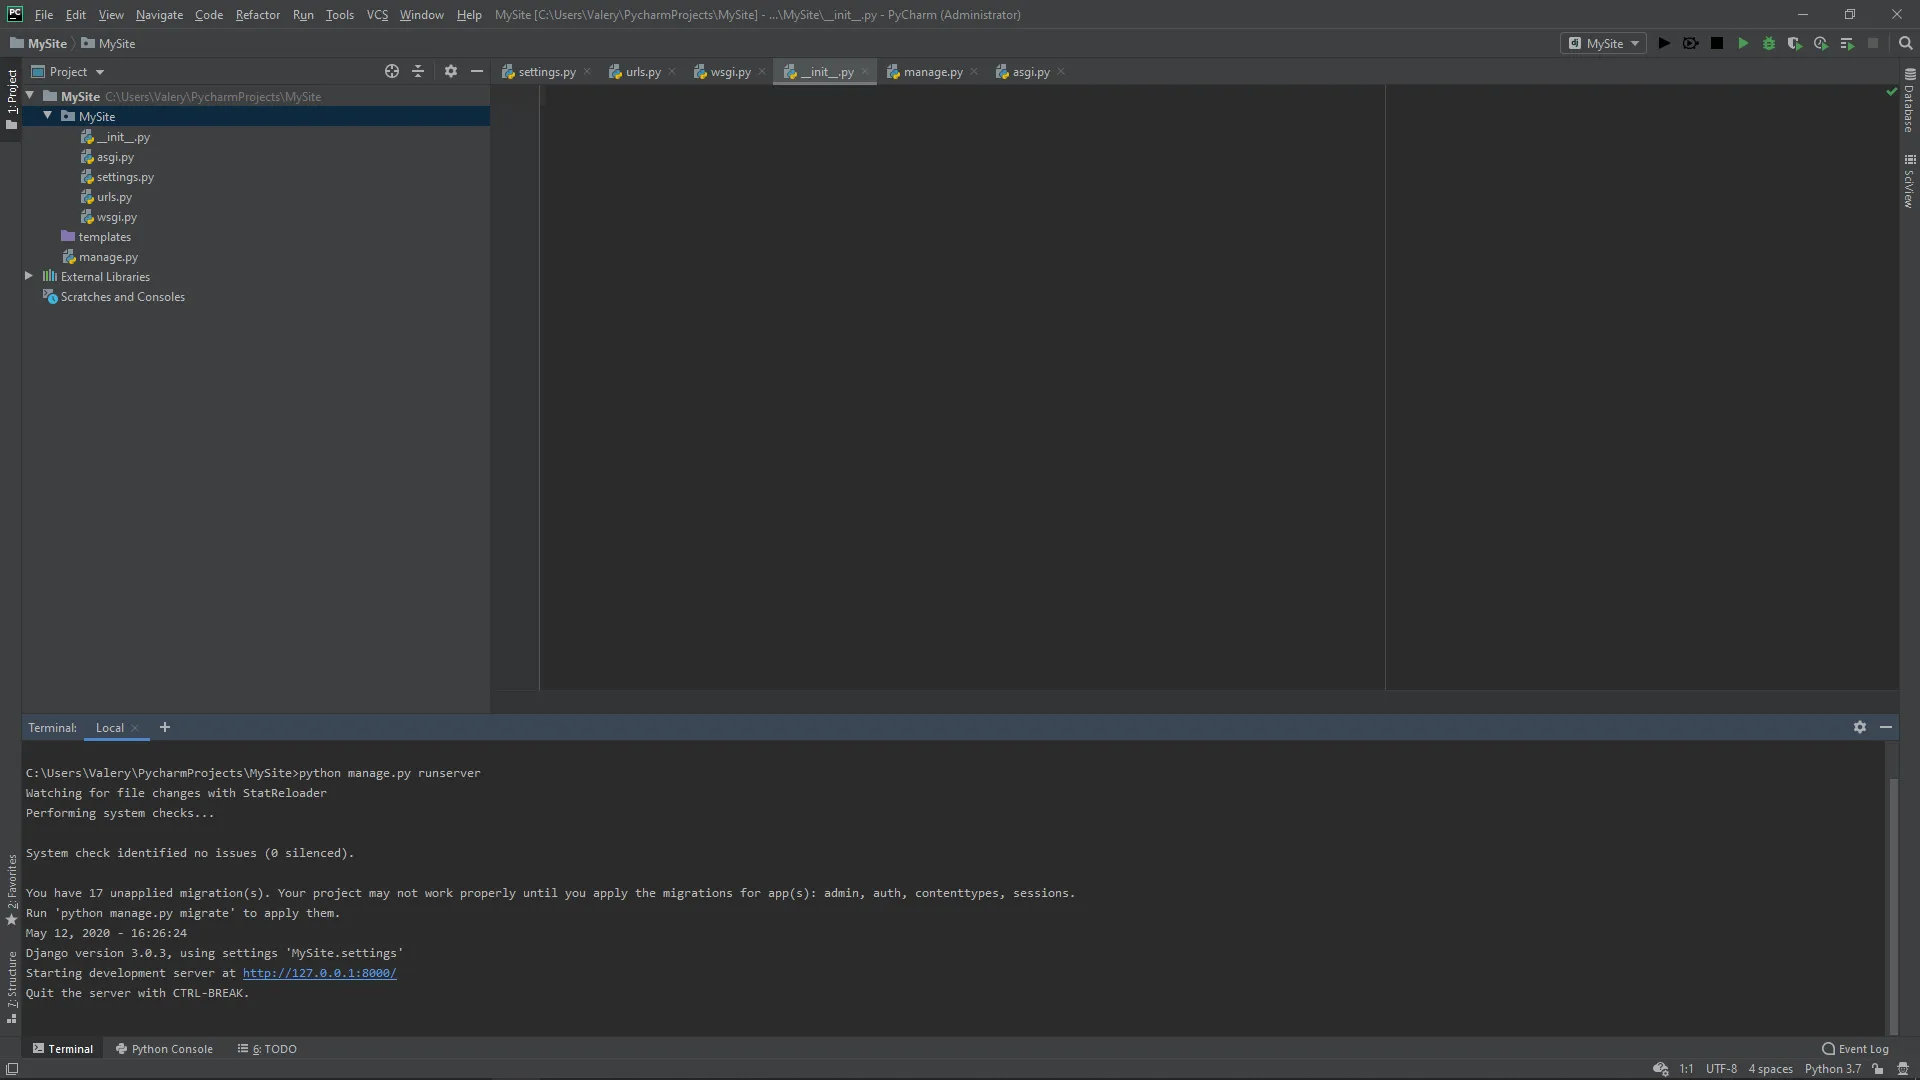Open Search Everywhere magnifier
The height and width of the screenshot is (1080, 1920).
point(1905,43)
